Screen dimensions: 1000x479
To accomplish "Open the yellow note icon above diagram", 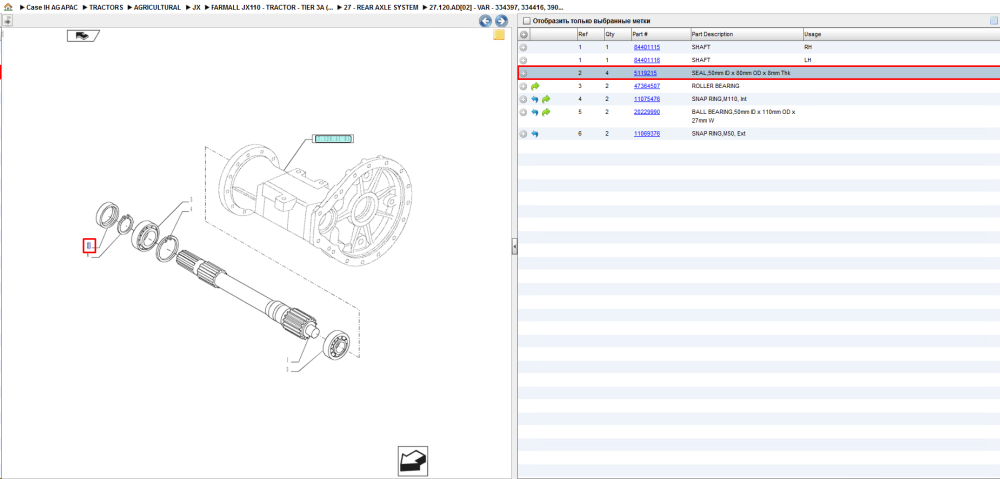I will pos(499,35).
